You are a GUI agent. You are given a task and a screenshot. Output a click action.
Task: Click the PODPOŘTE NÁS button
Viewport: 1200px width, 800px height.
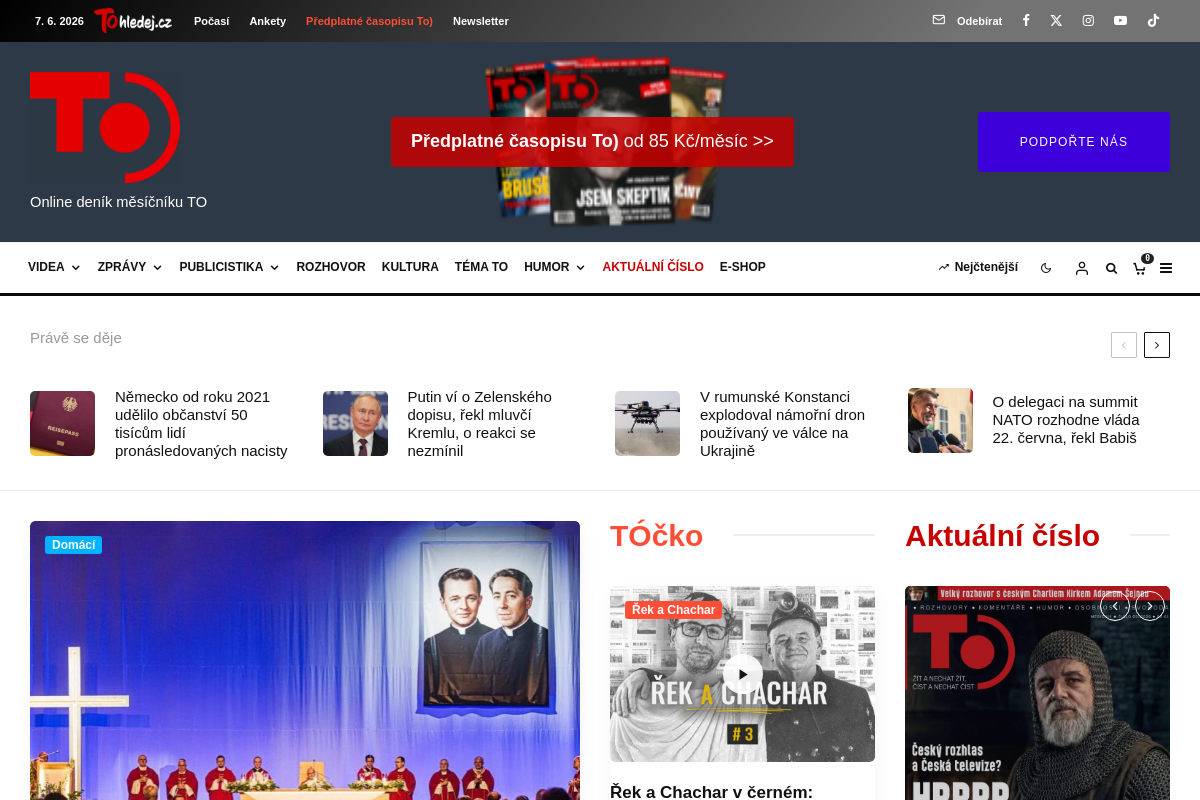[1073, 142]
